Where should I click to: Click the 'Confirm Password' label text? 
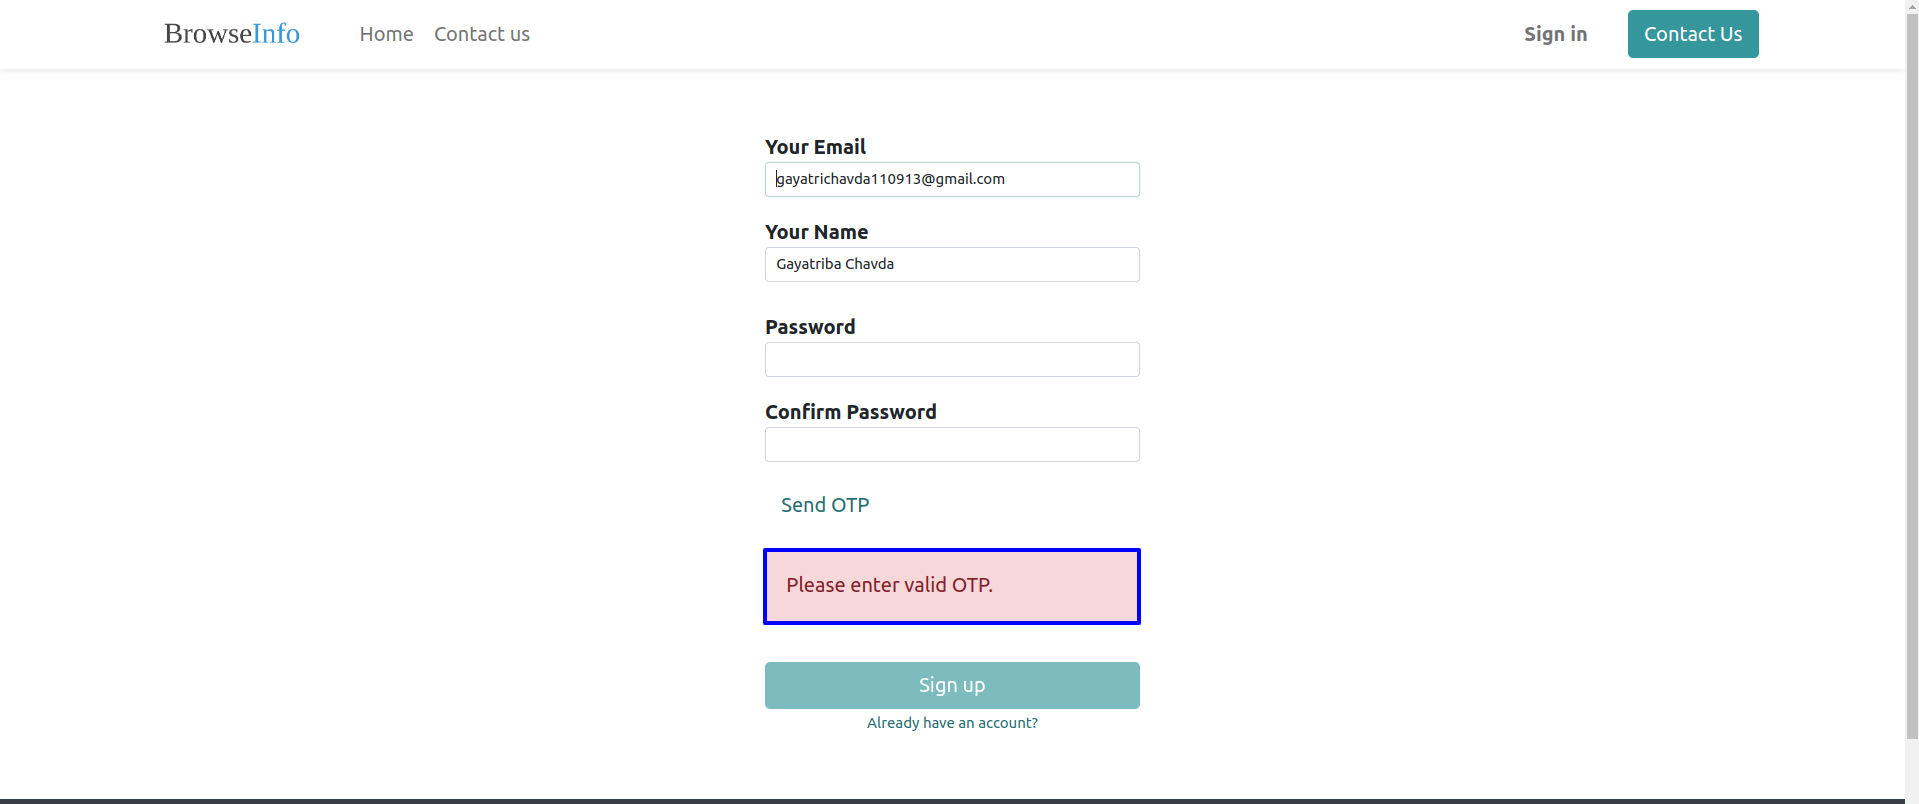(x=851, y=412)
